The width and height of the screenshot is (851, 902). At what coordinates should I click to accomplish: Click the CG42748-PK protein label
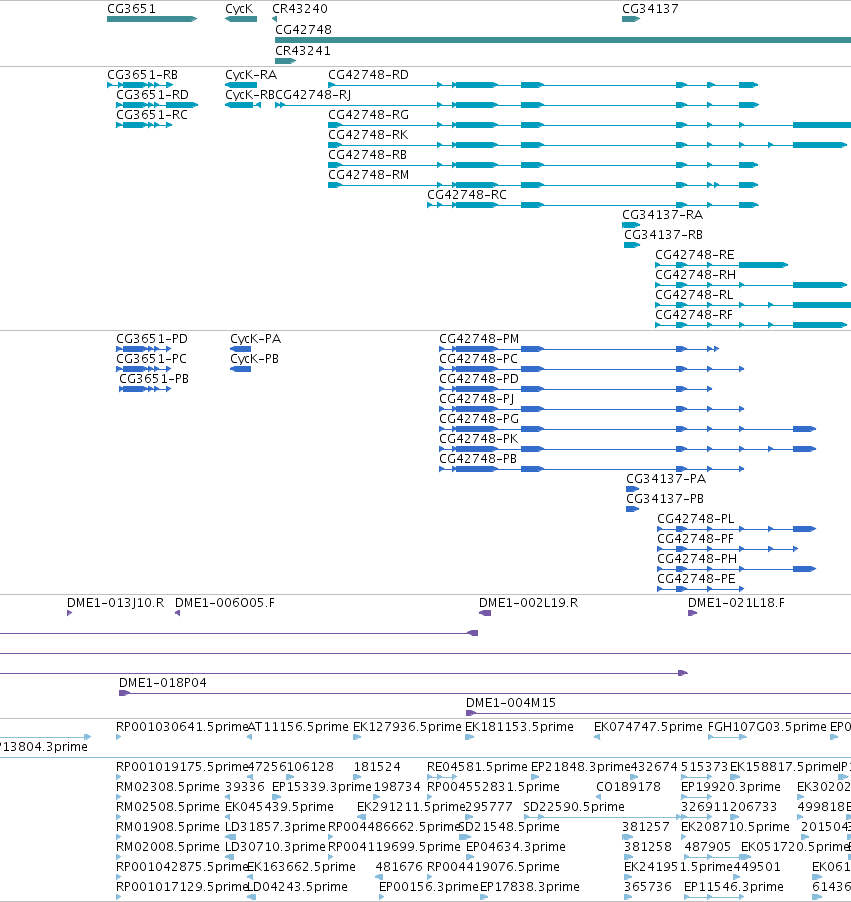point(479,438)
